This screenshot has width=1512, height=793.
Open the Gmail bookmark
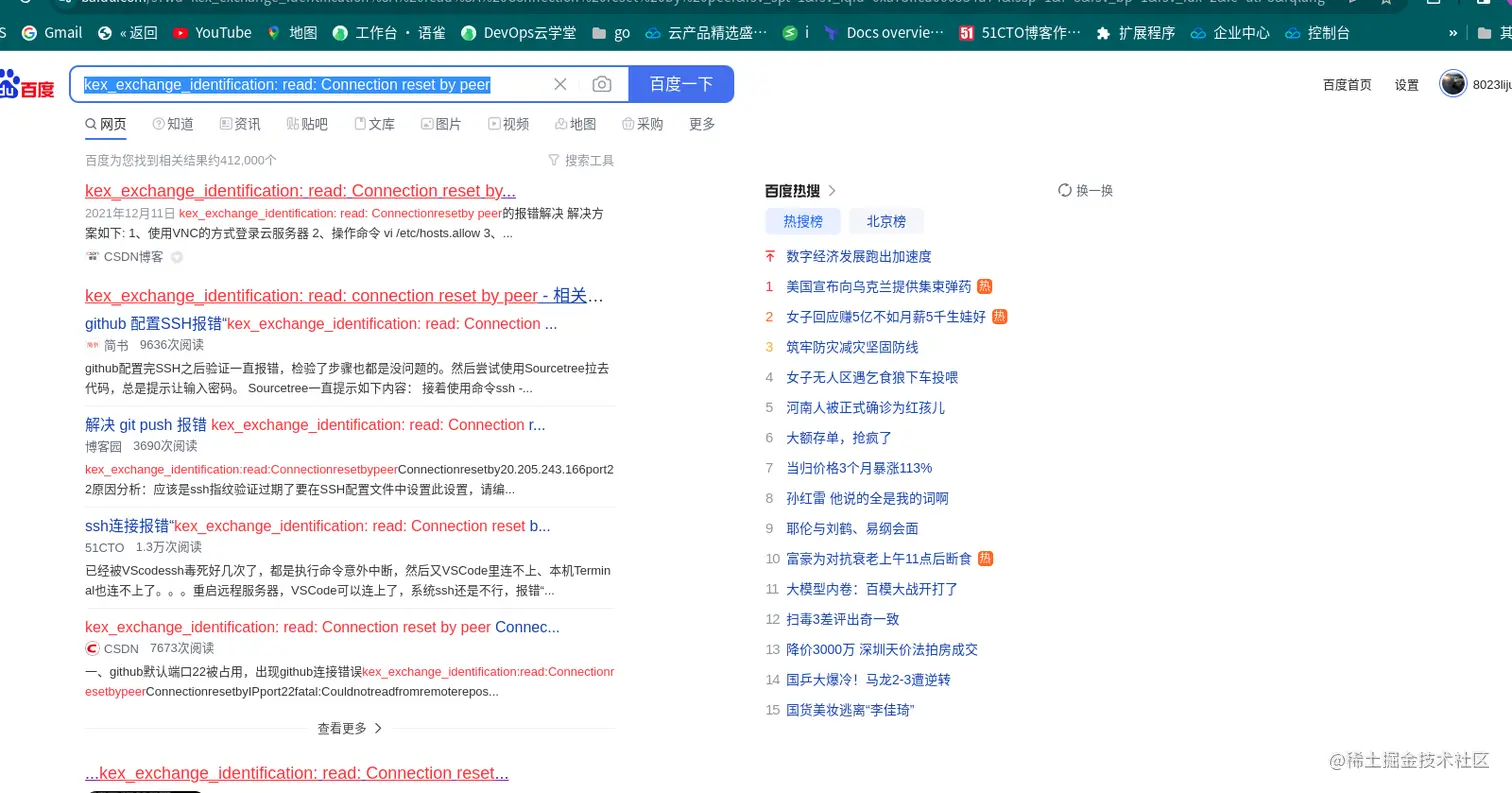click(52, 33)
